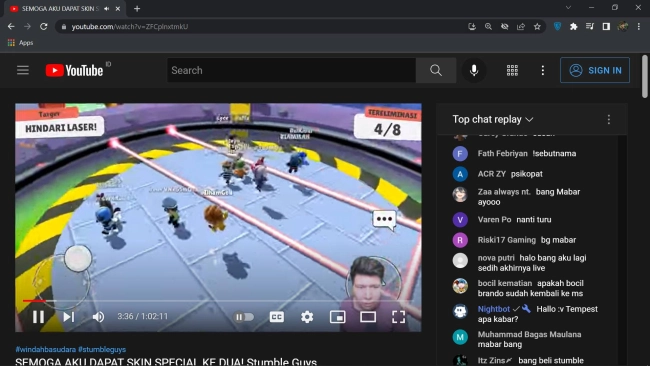Open a new browser tab

pyautogui.click(x=137, y=8)
